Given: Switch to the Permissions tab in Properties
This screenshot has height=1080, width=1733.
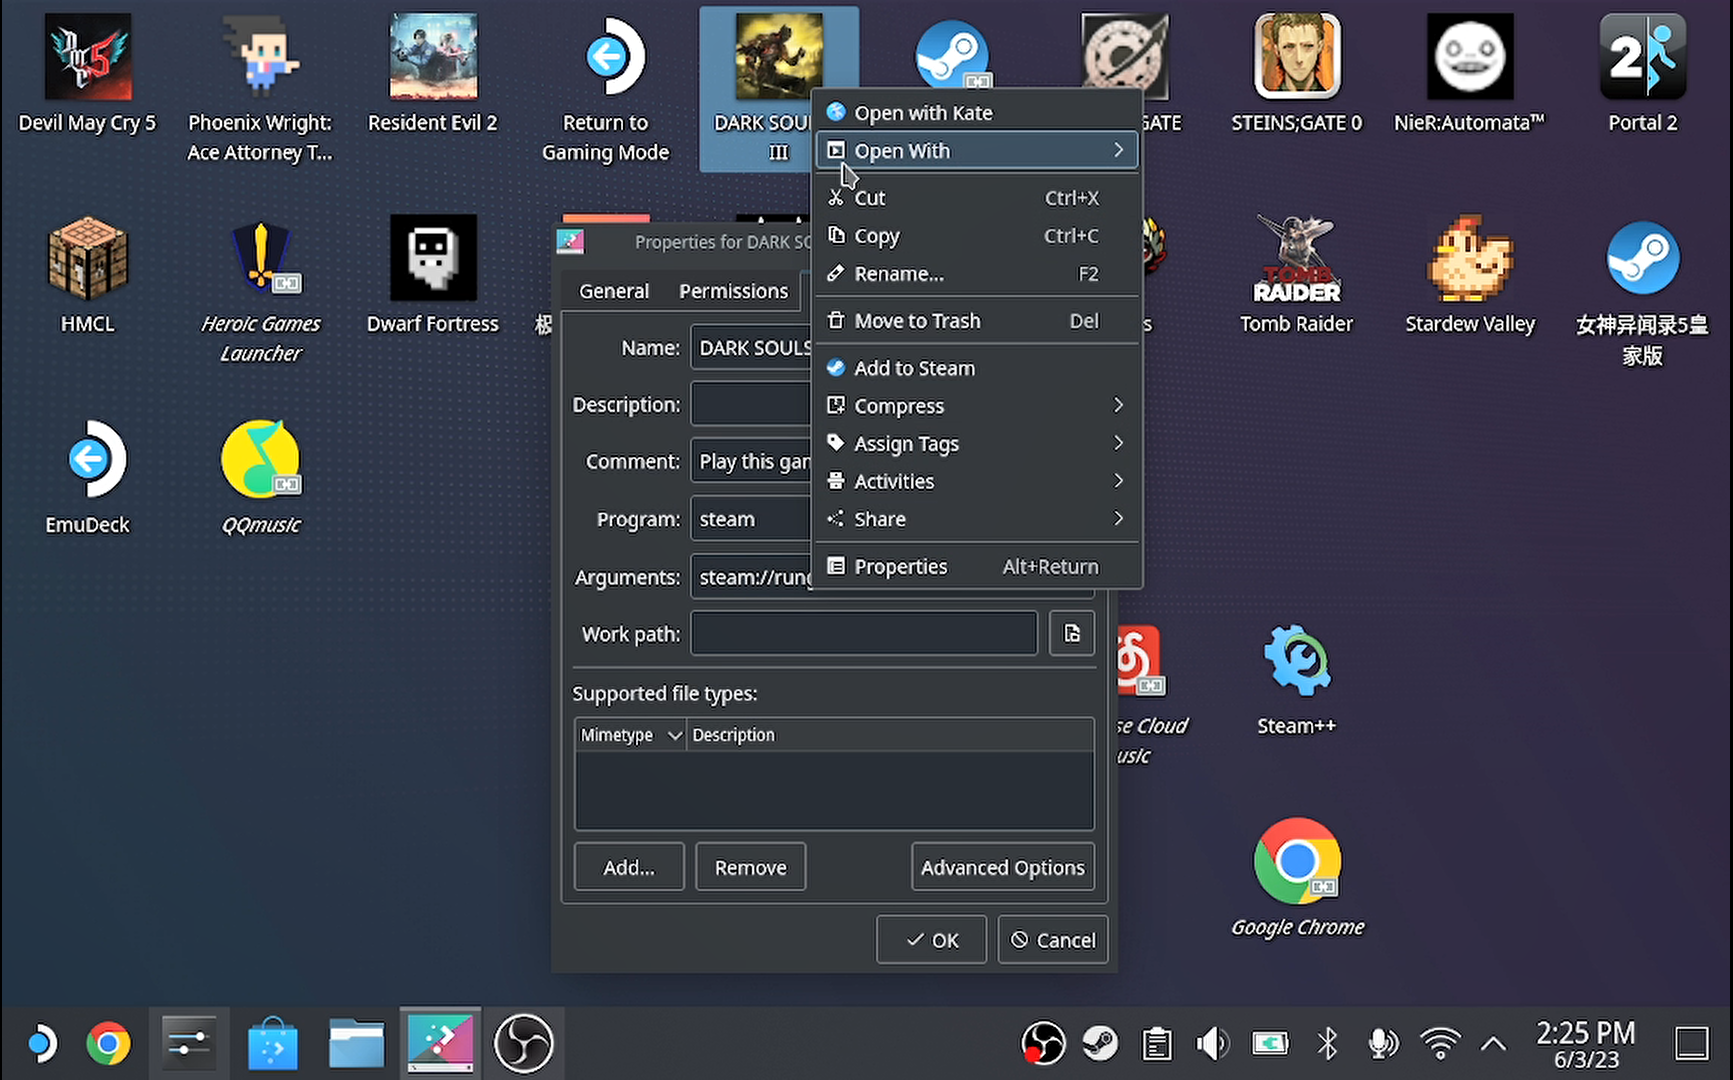Looking at the screenshot, I should [x=733, y=291].
